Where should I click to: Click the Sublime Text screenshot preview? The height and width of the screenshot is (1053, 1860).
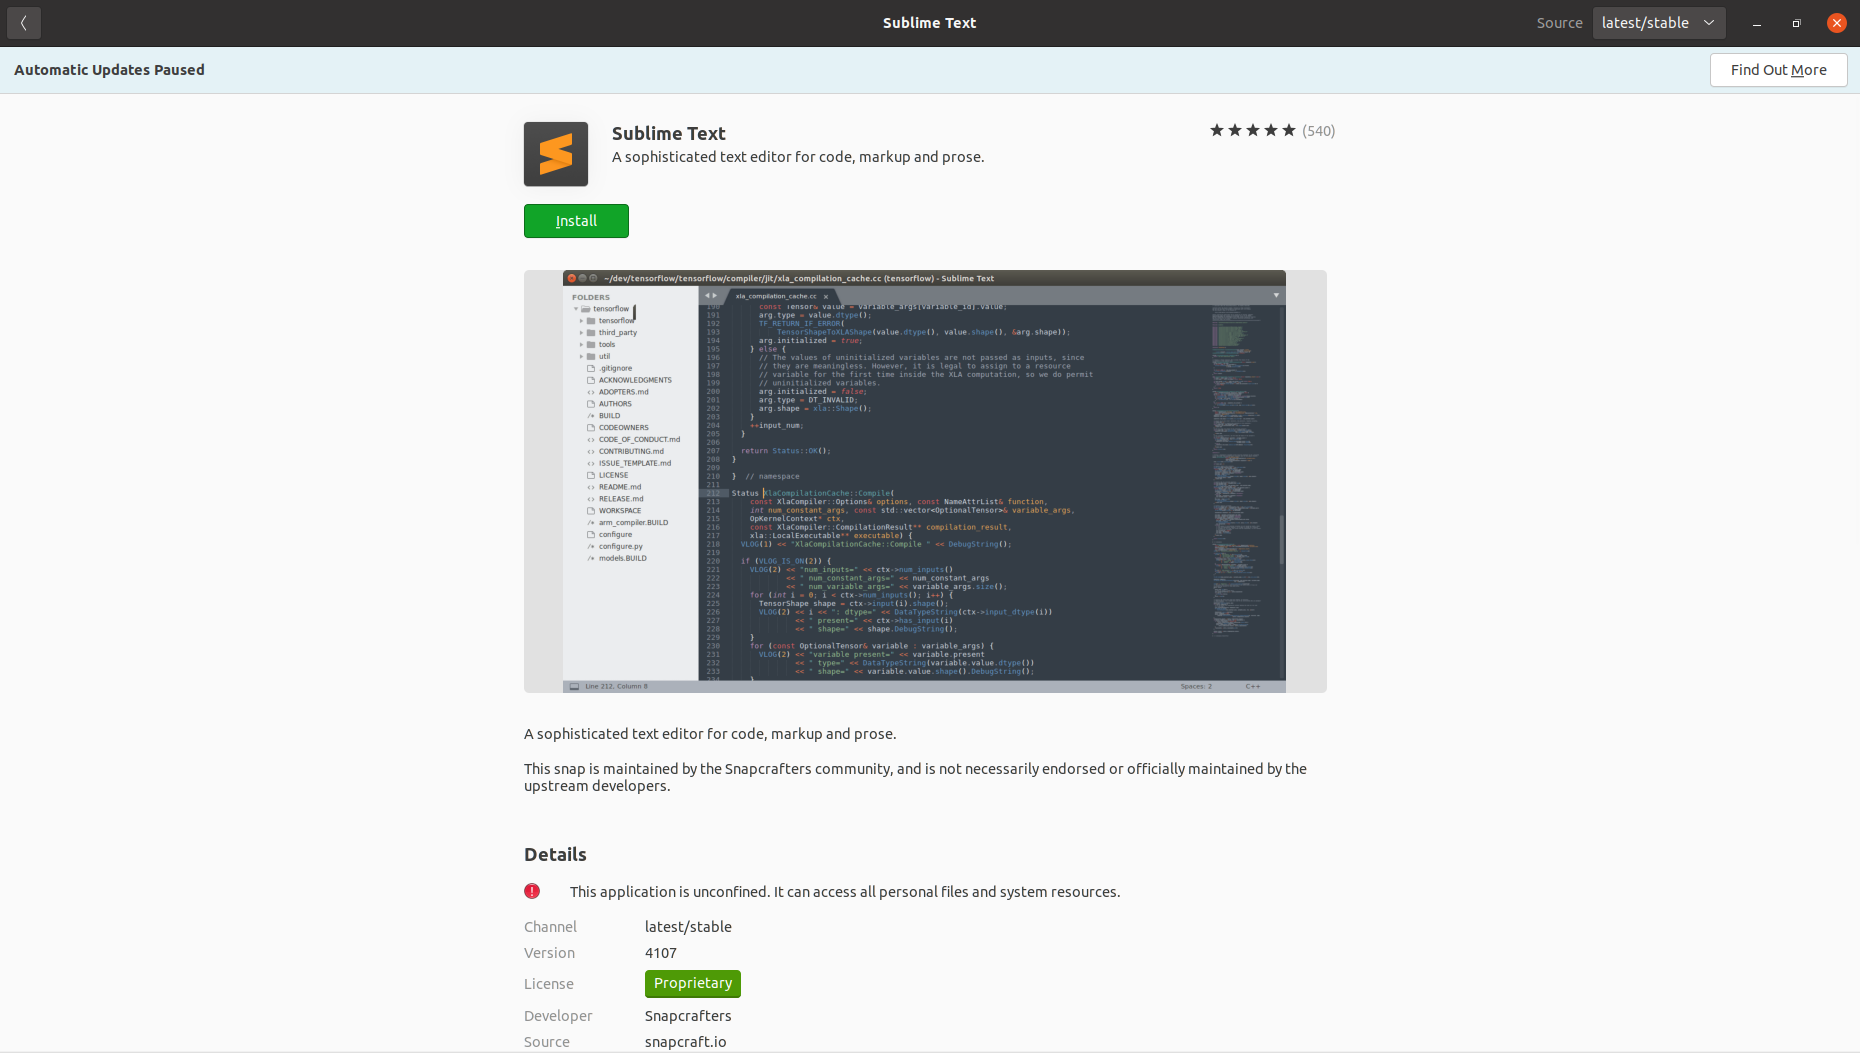click(x=925, y=480)
